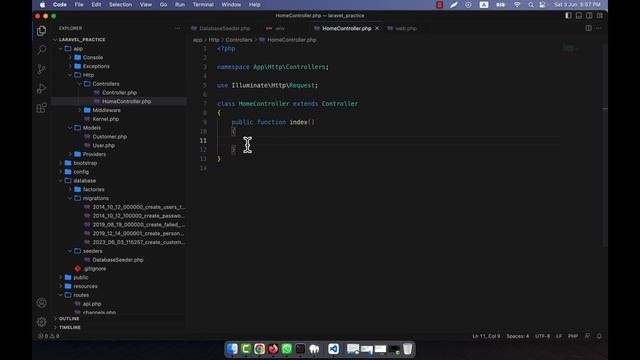Open DatabaseSeeder.php in the explorer tree

tap(118, 260)
